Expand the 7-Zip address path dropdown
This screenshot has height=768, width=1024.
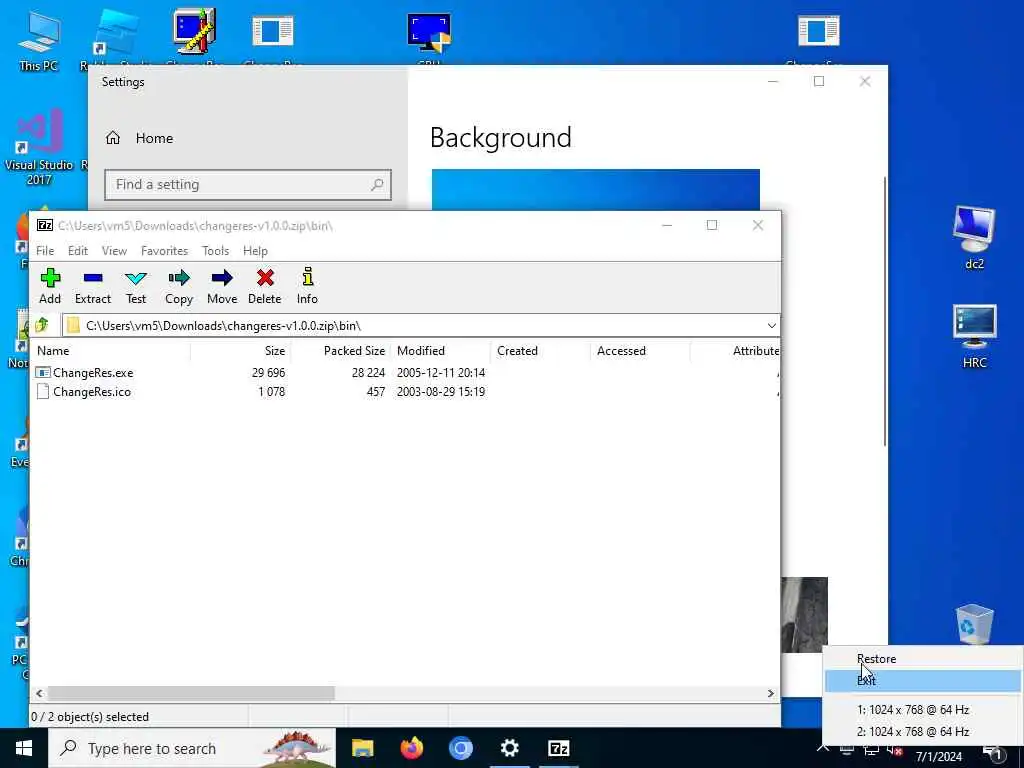[x=771, y=325]
